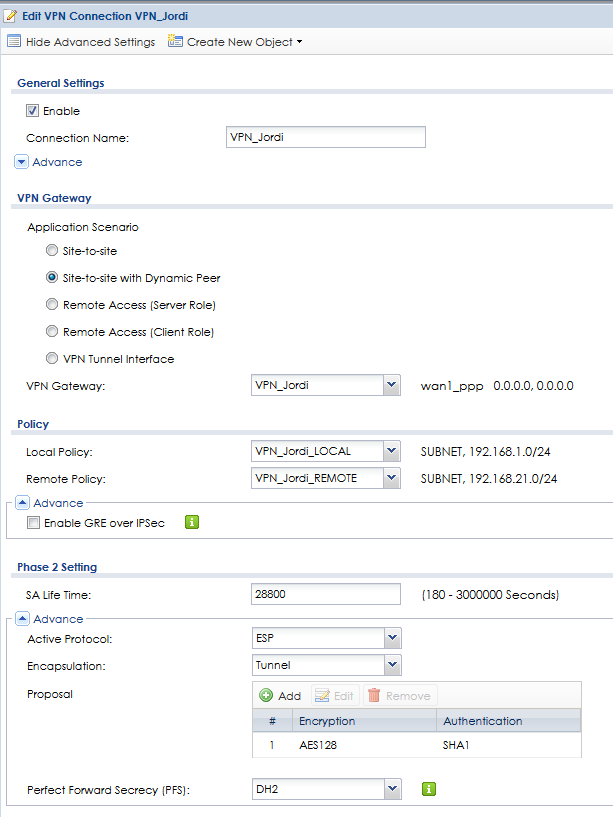
Task: Click the Edit VPN Connection pencil icon
Action: [10, 16]
